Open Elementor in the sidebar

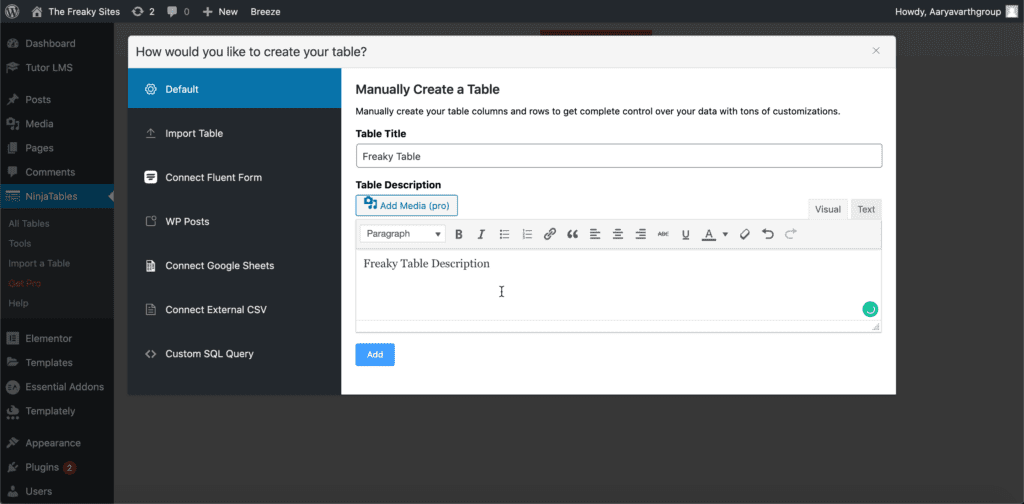click(57, 338)
